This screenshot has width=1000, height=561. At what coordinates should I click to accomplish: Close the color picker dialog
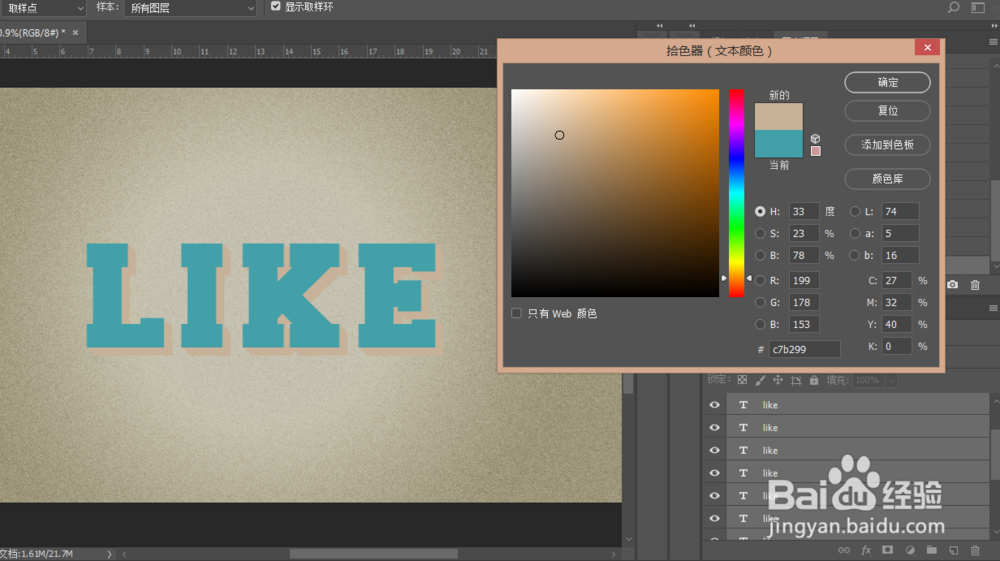tap(927, 47)
